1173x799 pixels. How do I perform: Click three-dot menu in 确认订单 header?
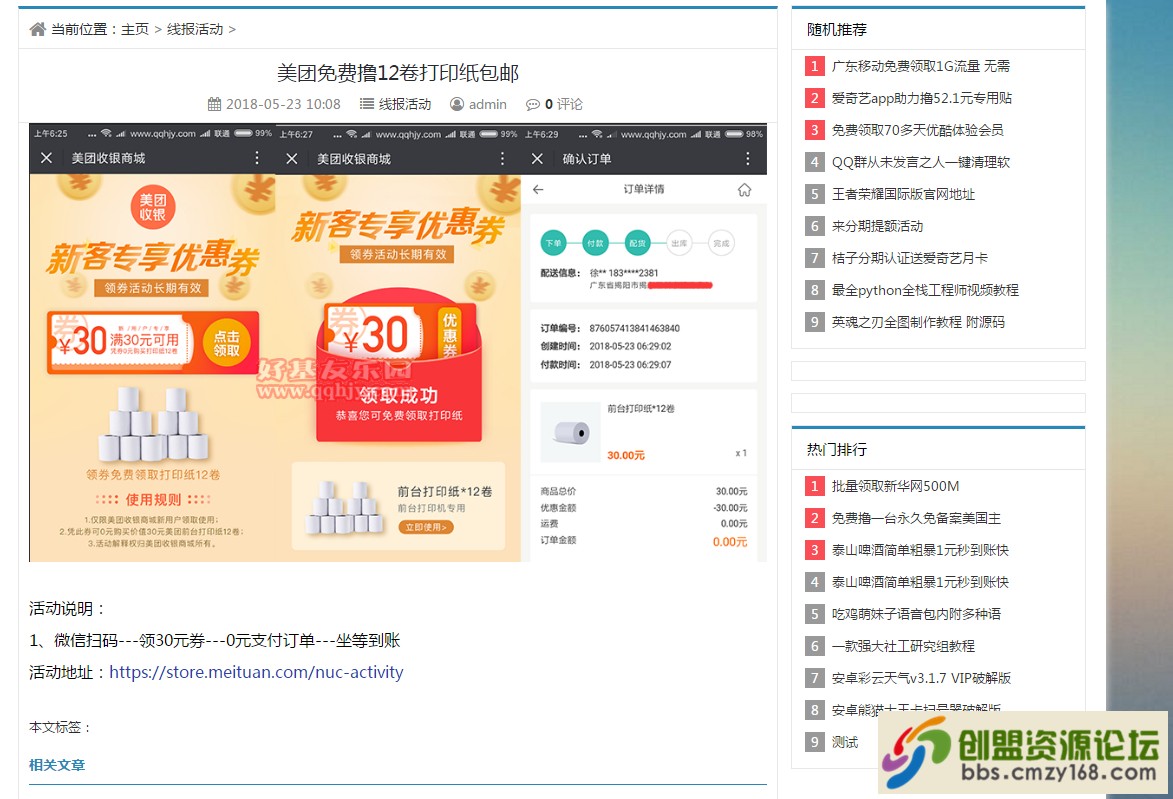coord(747,159)
